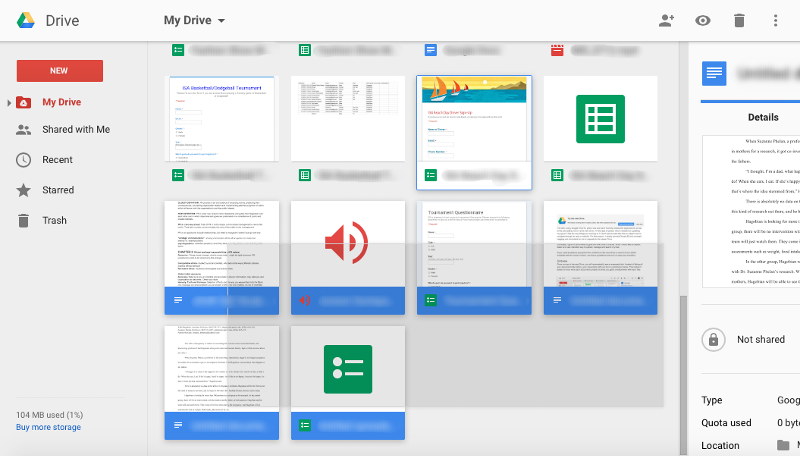Screen dimensions: 800x456
Task: Click the file list vertical scrollbar
Action: click(x=683, y=375)
